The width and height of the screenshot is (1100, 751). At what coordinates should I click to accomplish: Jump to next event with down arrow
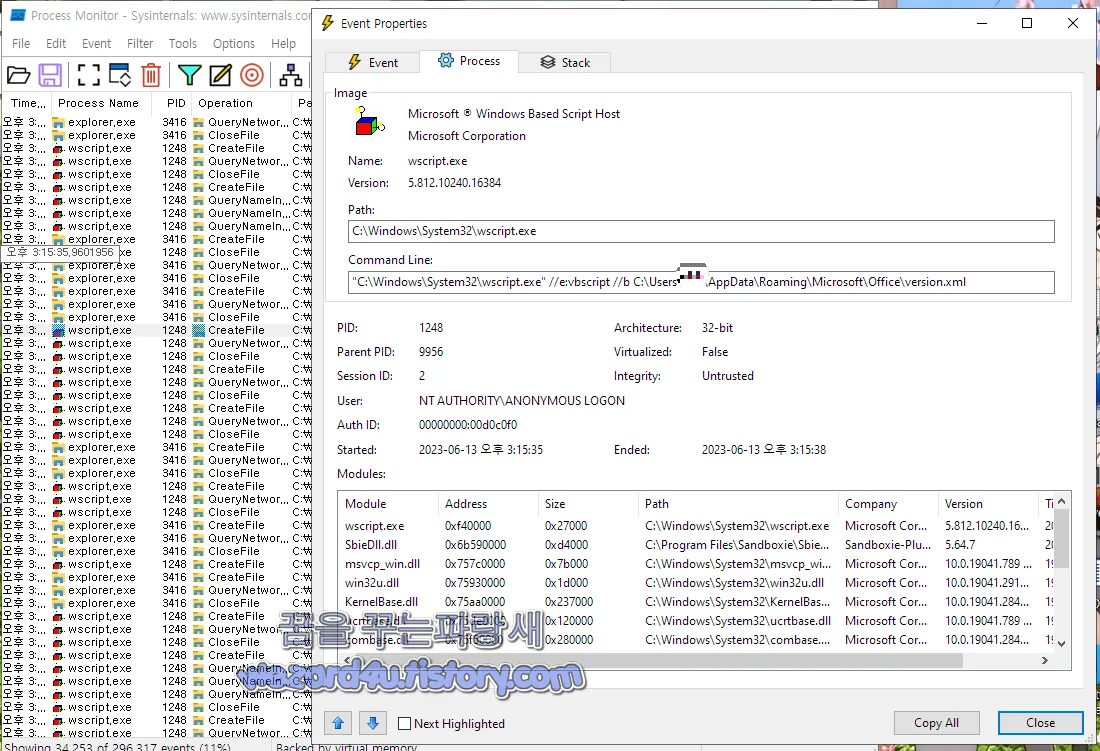pyautogui.click(x=367, y=722)
